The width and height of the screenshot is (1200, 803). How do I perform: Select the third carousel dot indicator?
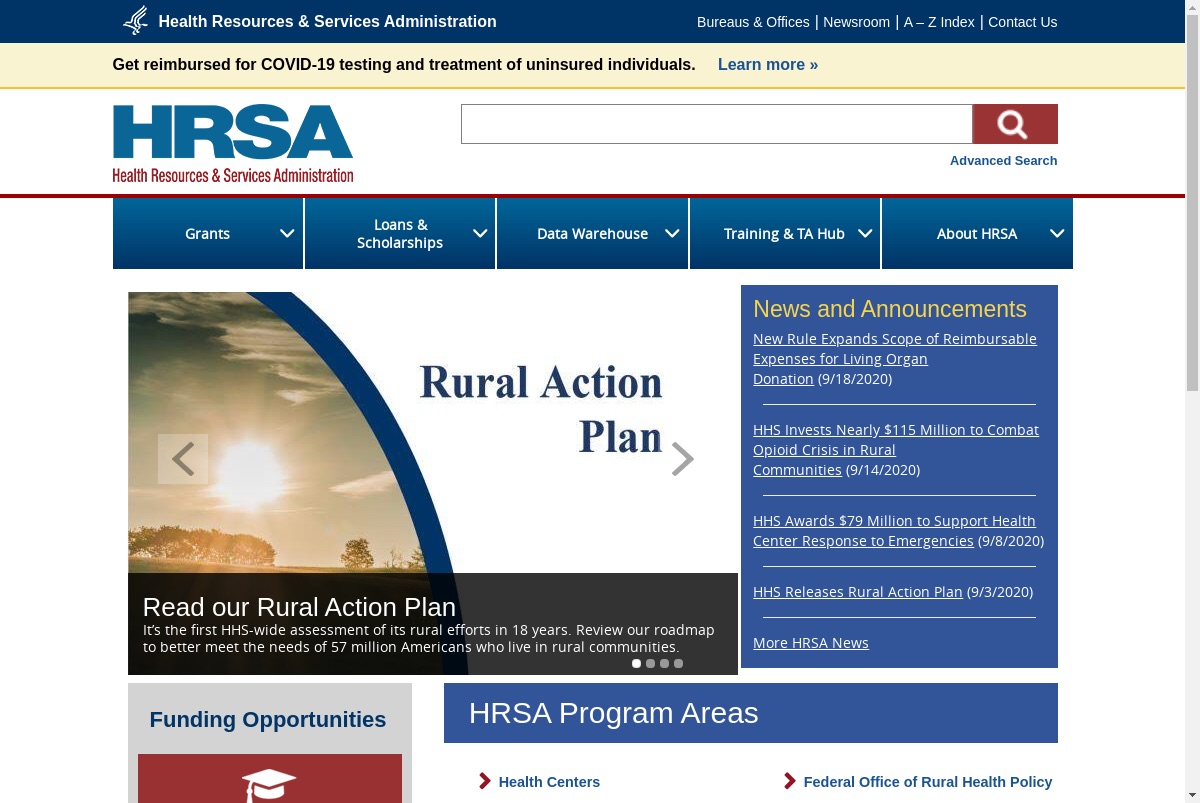pos(664,663)
